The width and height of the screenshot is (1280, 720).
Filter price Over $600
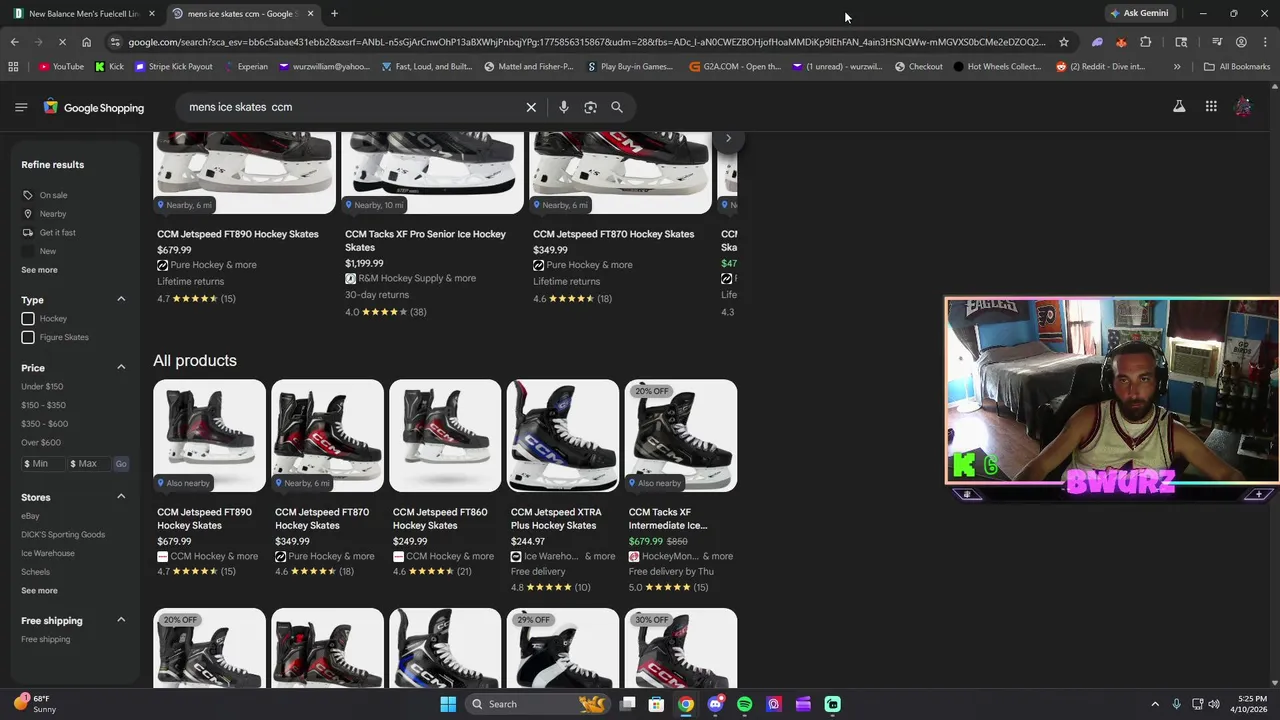41,442
